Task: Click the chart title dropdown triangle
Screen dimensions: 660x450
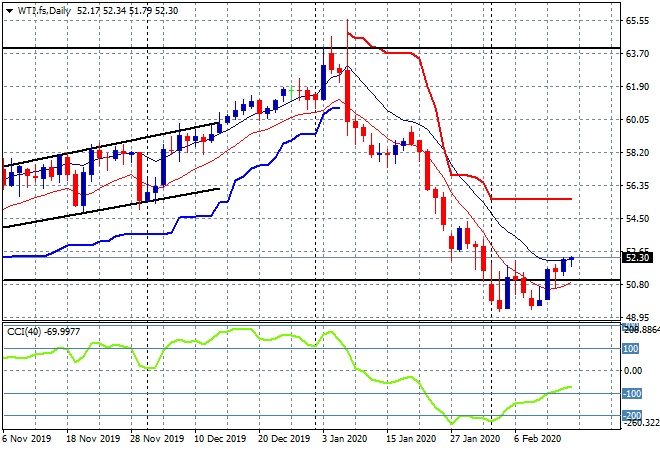Action: pyautogui.click(x=9, y=11)
